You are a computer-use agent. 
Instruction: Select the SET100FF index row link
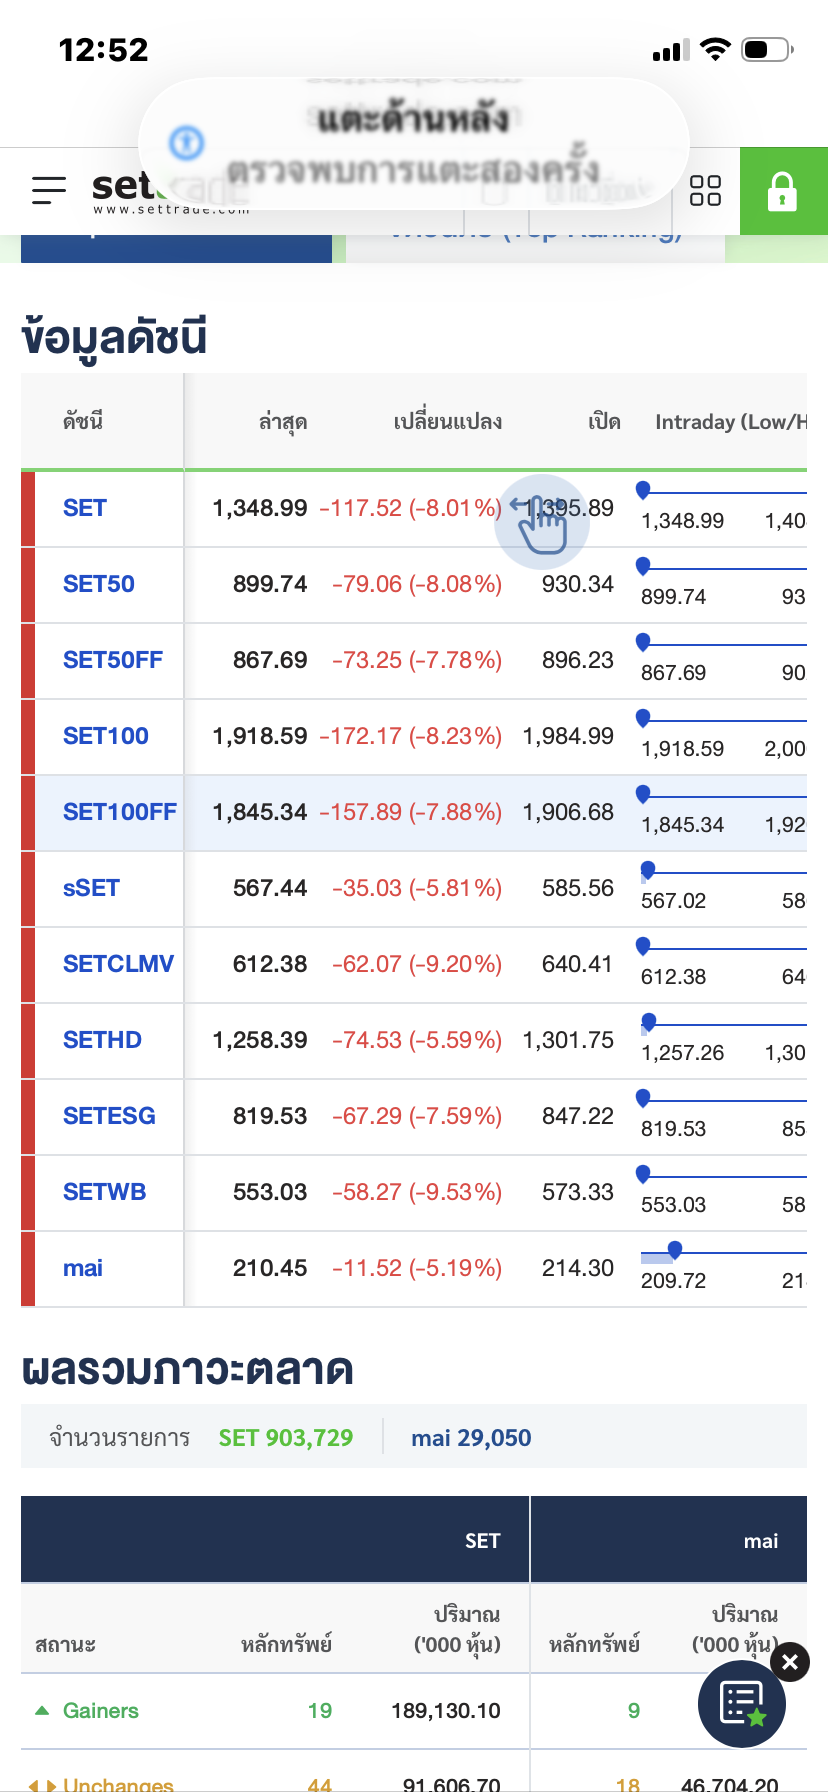tap(119, 812)
